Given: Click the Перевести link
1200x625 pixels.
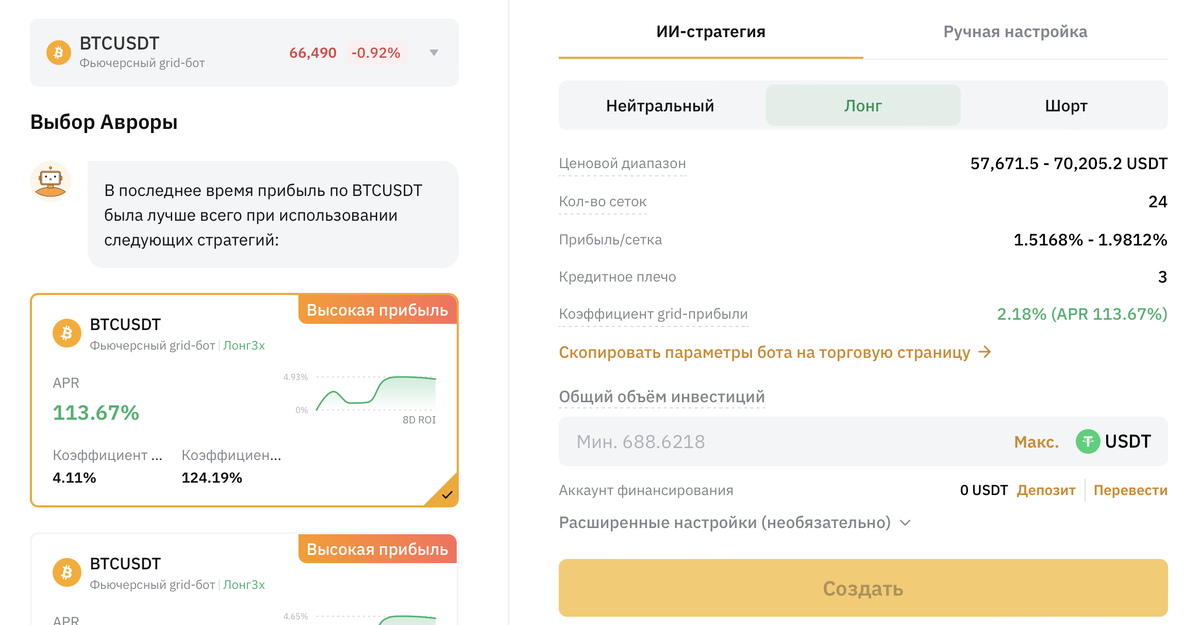Looking at the screenshot, I should pos(1130,490).
